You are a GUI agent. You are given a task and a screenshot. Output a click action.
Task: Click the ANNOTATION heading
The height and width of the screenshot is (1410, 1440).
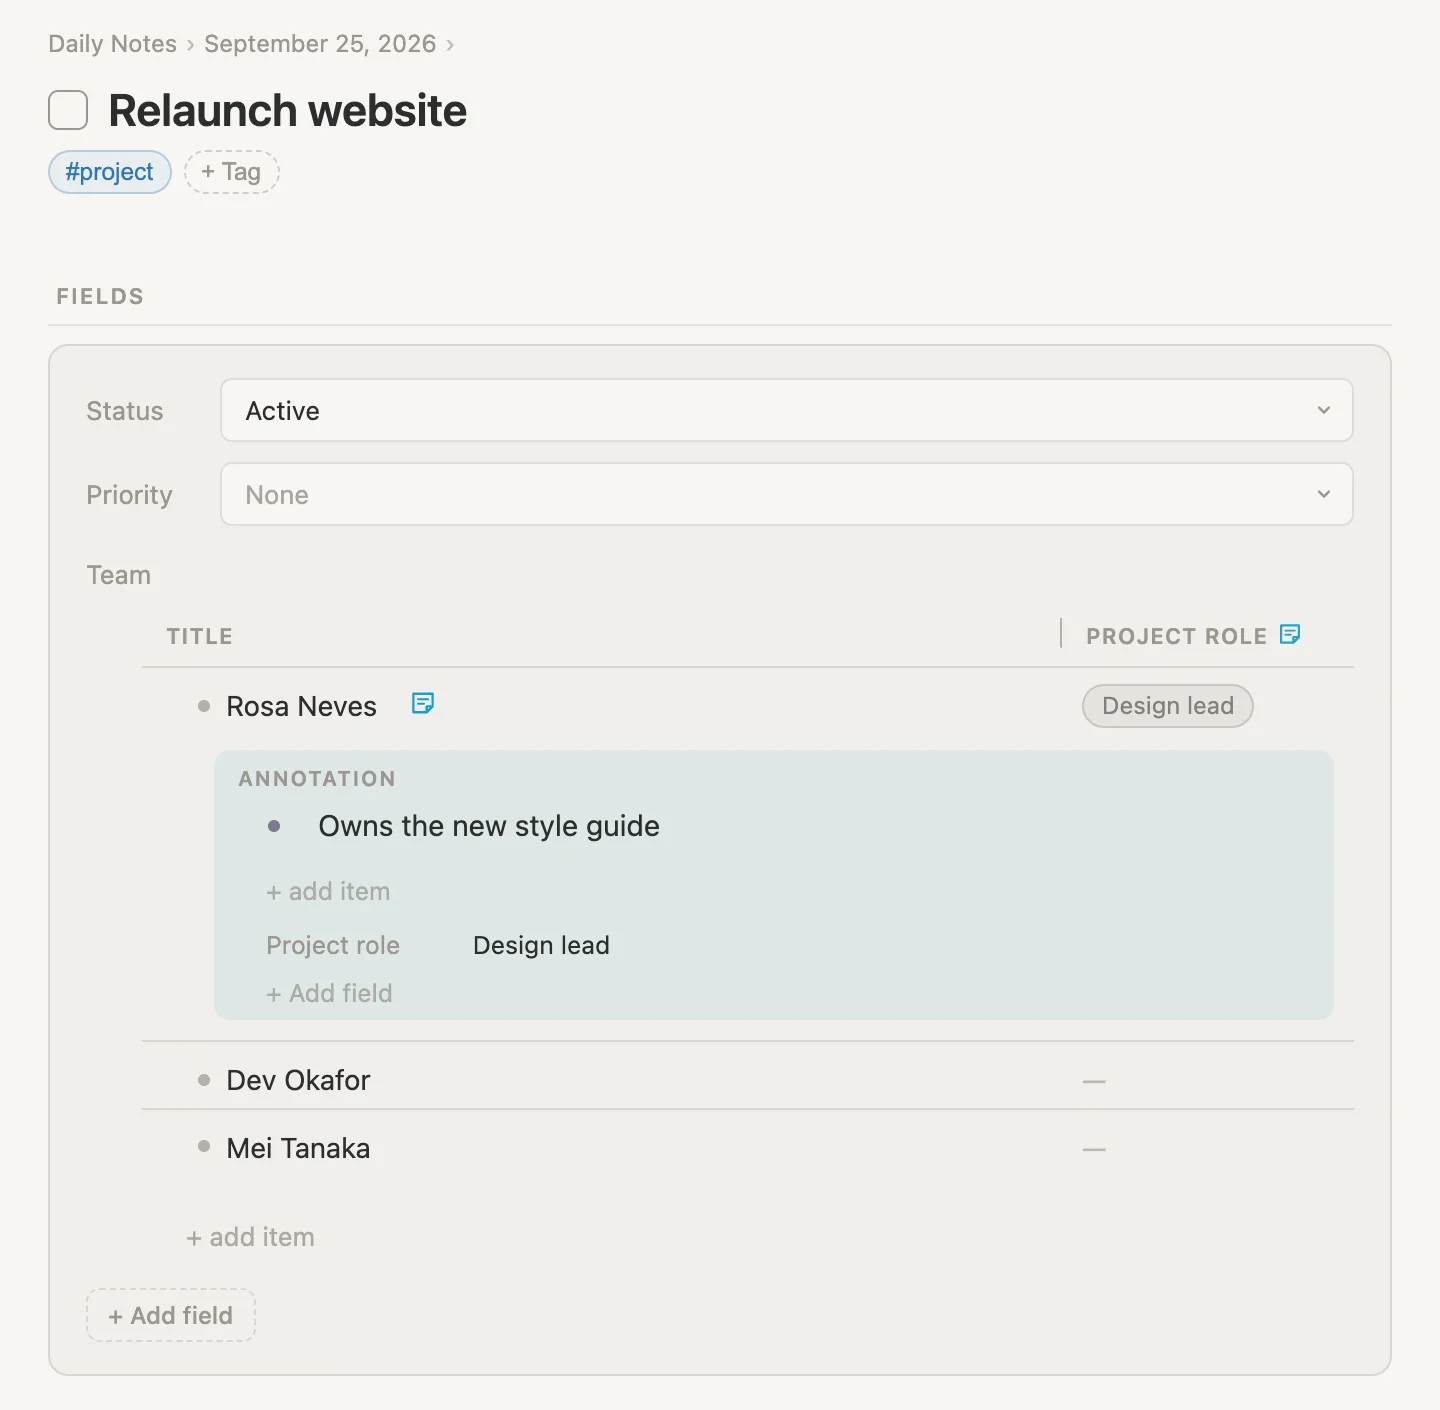317,778
